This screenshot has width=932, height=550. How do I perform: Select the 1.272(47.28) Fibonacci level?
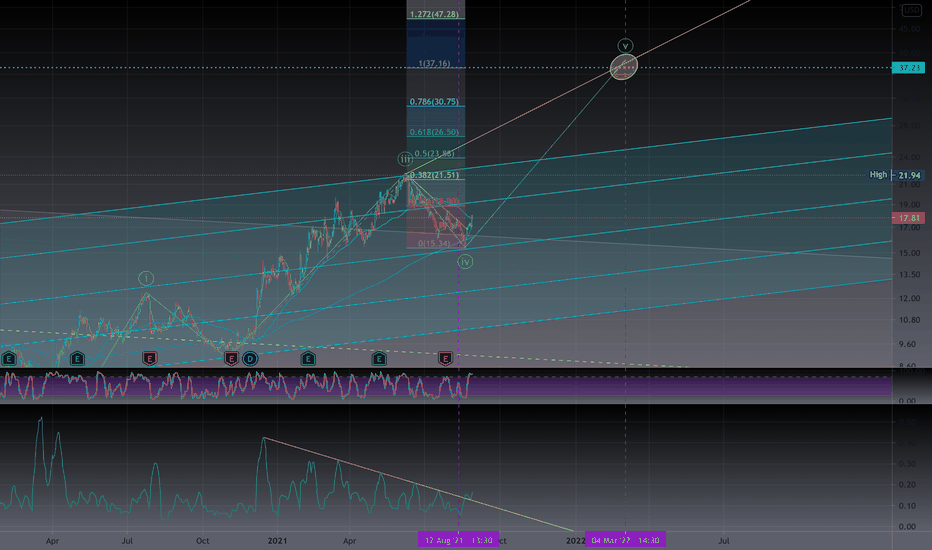pos(434,14)
